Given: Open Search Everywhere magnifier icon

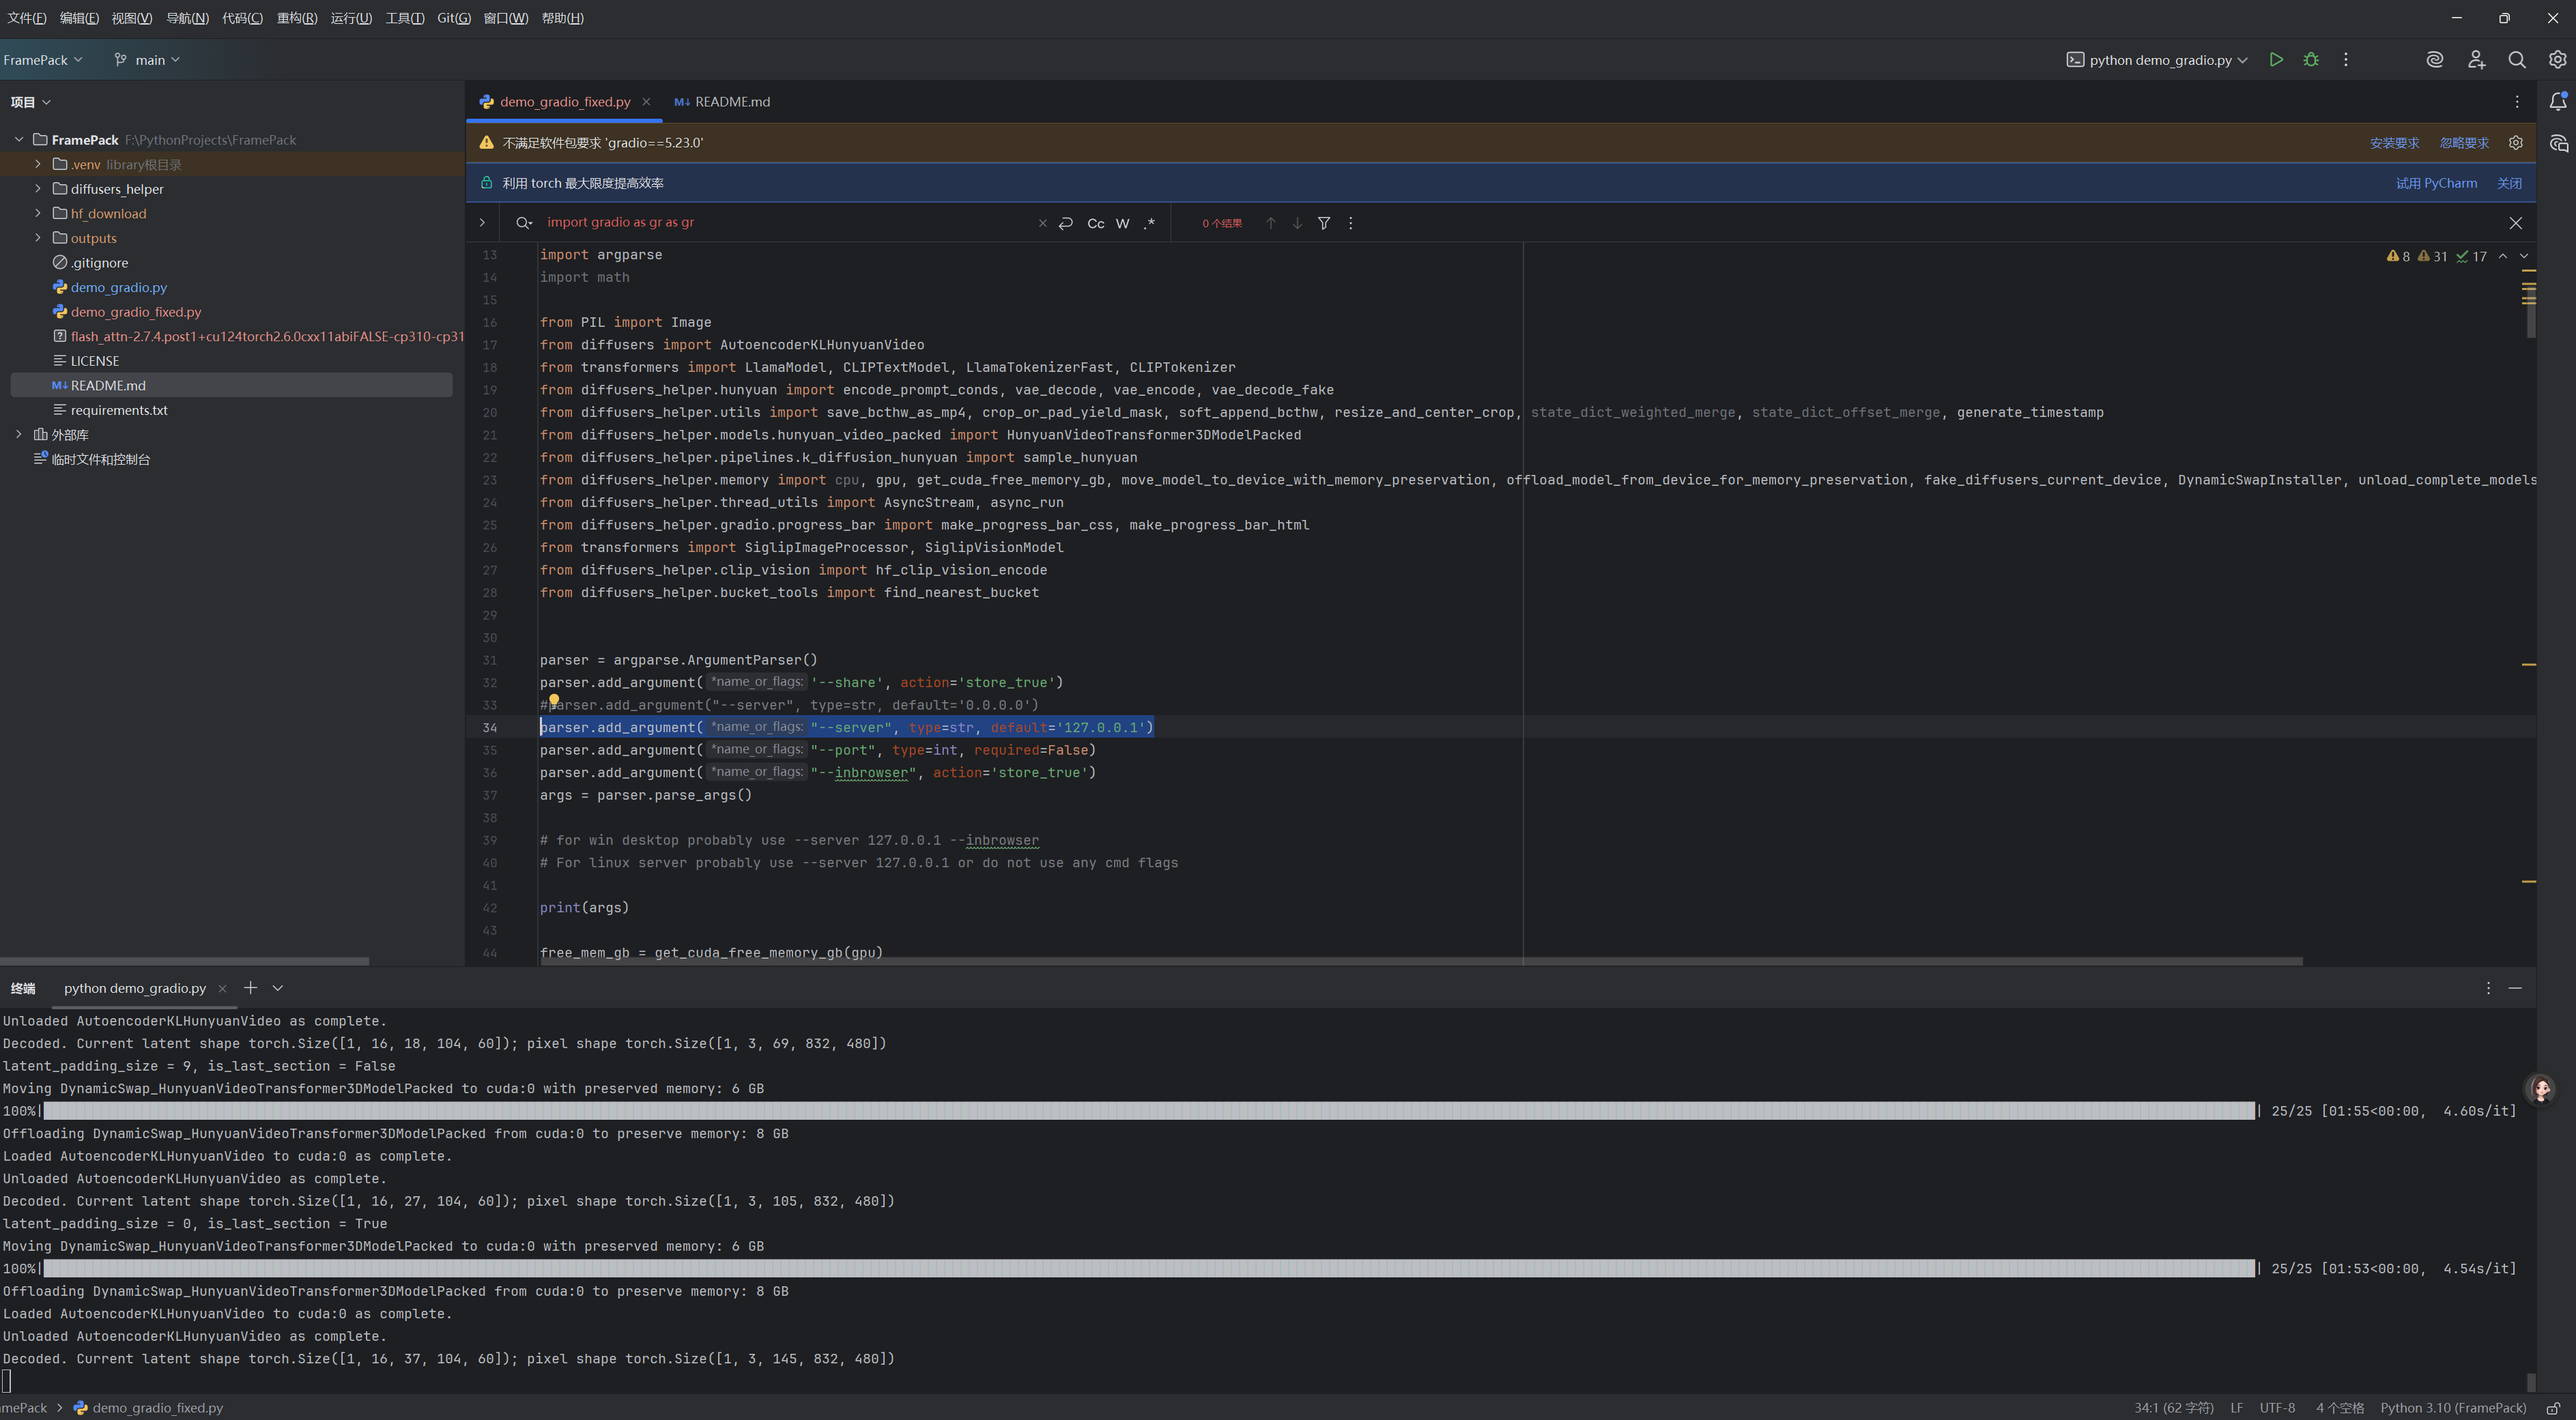Looking at the screenshot, I should point(2517,60).
